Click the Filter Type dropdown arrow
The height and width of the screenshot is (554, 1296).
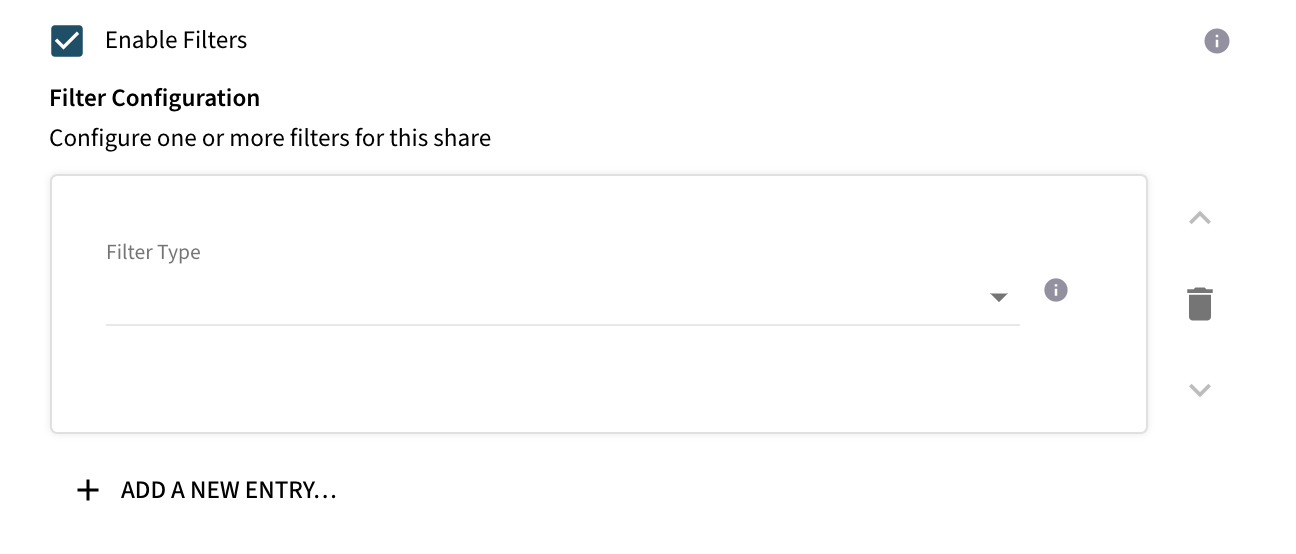(x=998, y=297)
